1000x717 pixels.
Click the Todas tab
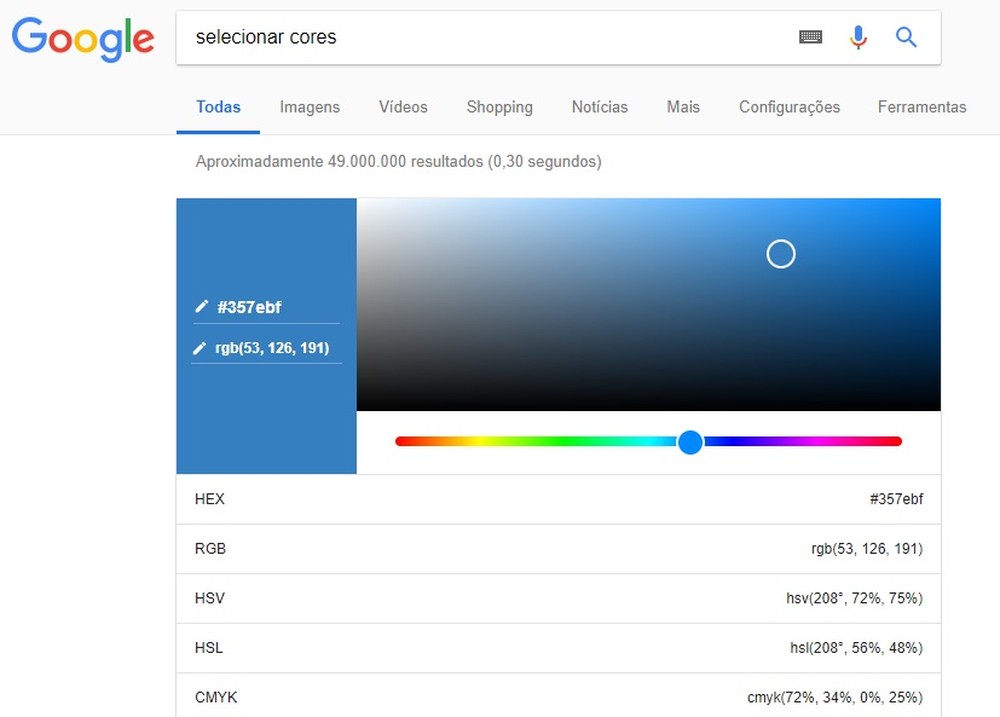click(217, 107)
